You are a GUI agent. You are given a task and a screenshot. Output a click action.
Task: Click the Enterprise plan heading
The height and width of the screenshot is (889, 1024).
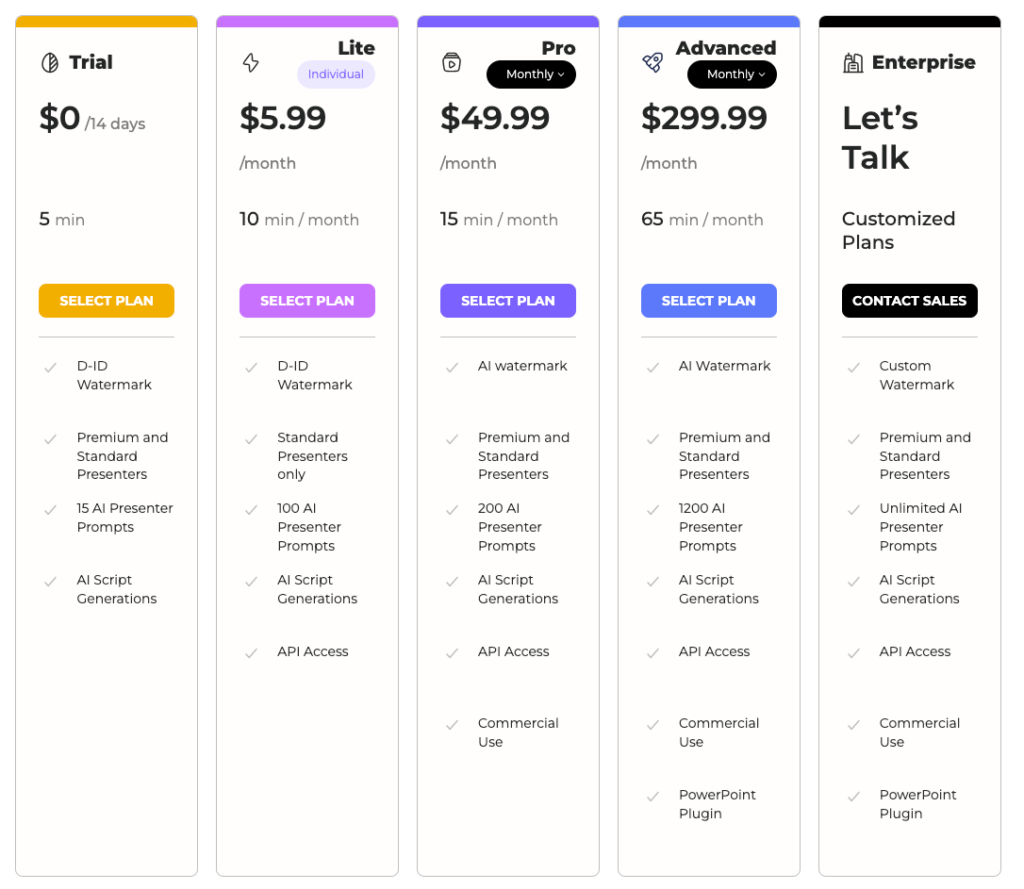click(923, 62)
